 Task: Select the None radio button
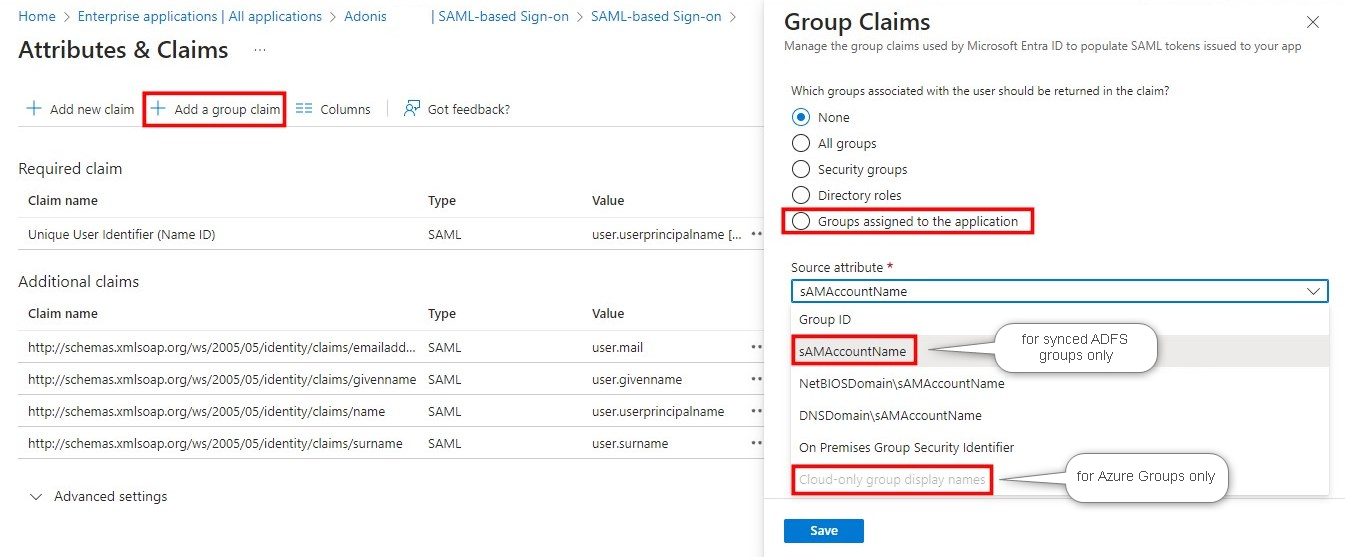(x=801, y=117)
